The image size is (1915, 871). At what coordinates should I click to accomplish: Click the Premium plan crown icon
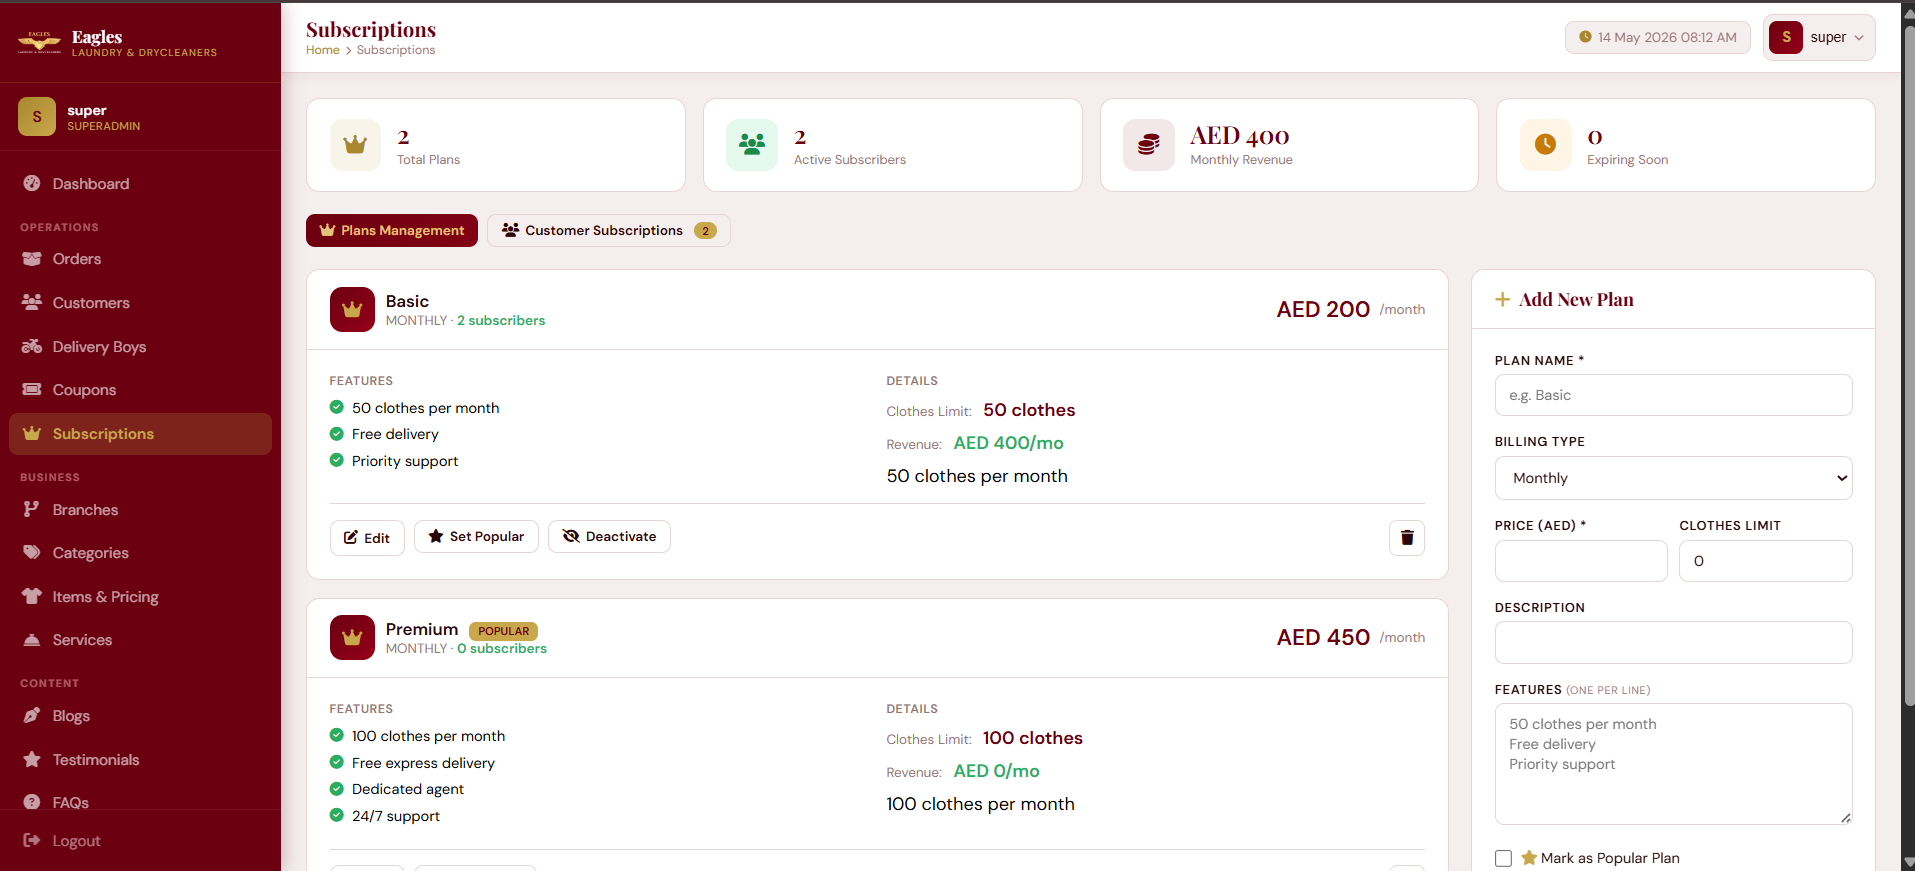click(352, 638)
